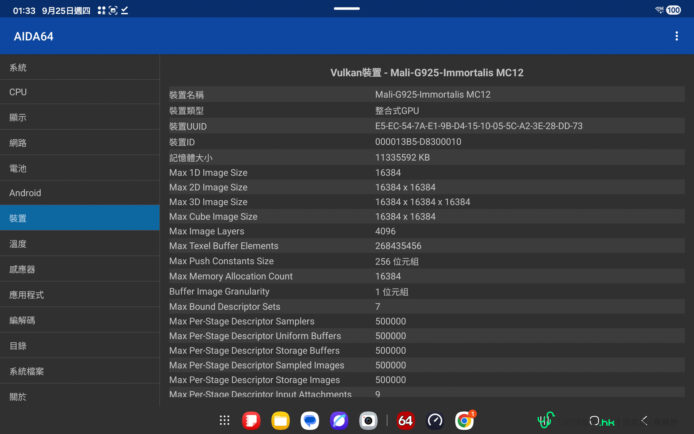Viewport: 694px width, 434px height.
Task: Tap the Max Bound Descriptor Sets row
Action: 426,307
